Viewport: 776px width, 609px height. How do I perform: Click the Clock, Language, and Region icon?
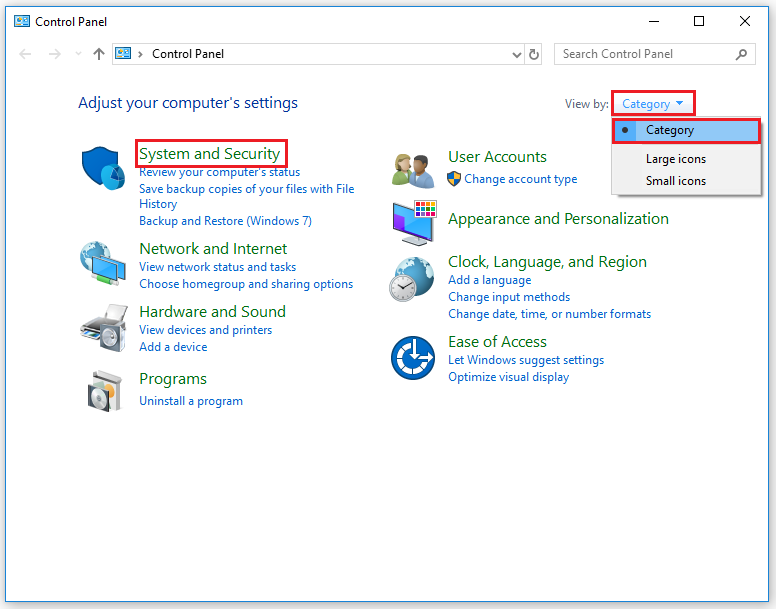(413, 279)
